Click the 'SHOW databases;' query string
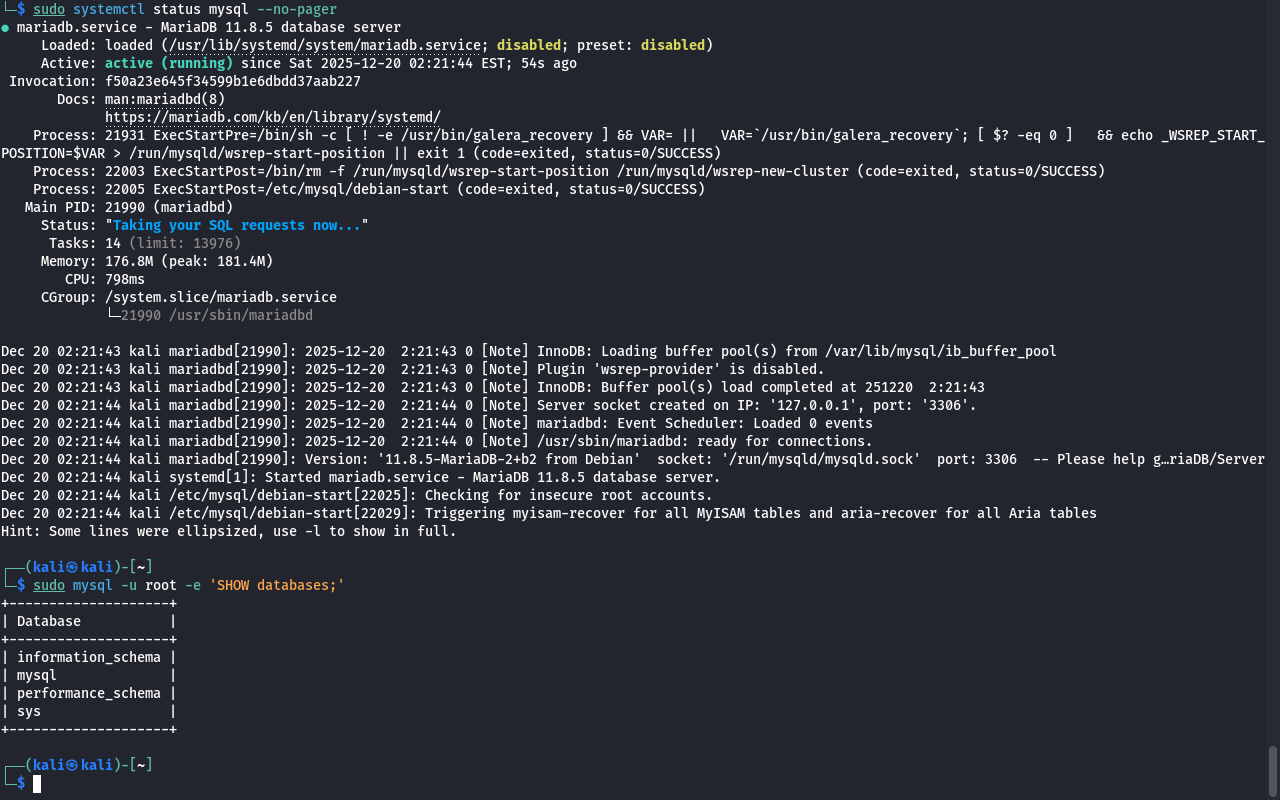Screen dimensions: 1280x800 (x=276, y=585)
